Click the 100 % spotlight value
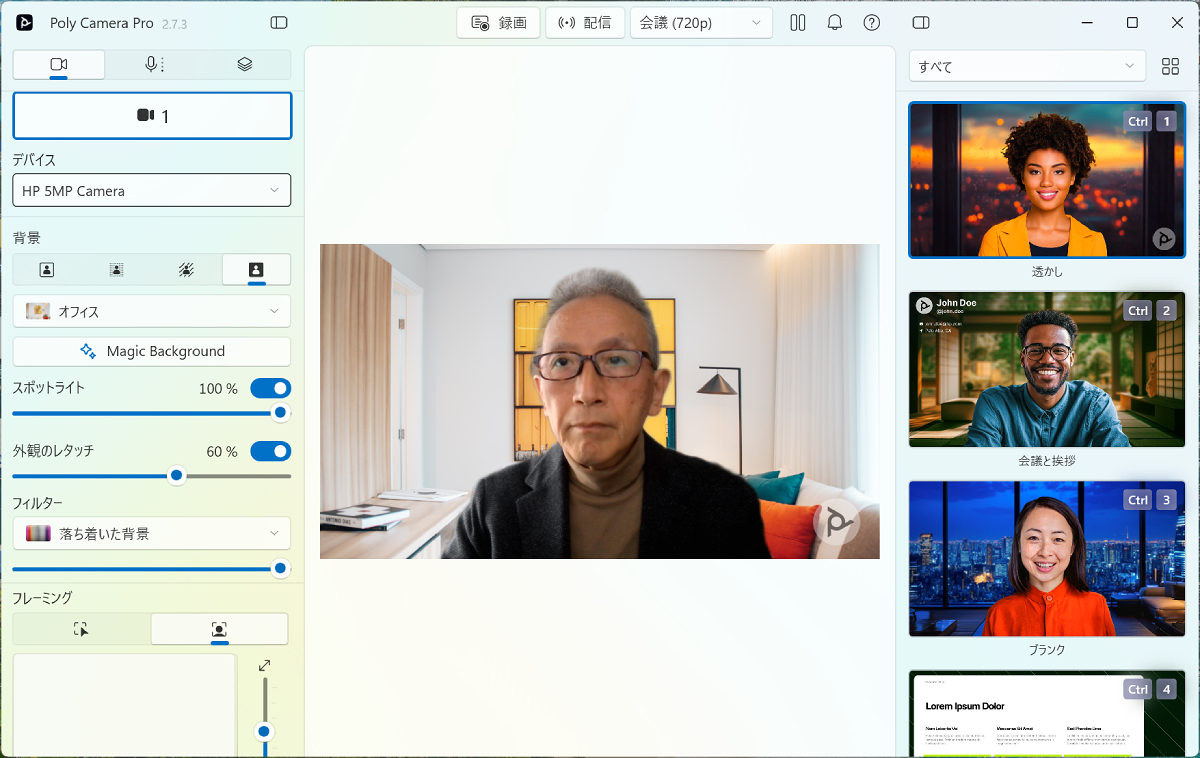The height and width of the screenshot is (758, 1200). point(218,388)
